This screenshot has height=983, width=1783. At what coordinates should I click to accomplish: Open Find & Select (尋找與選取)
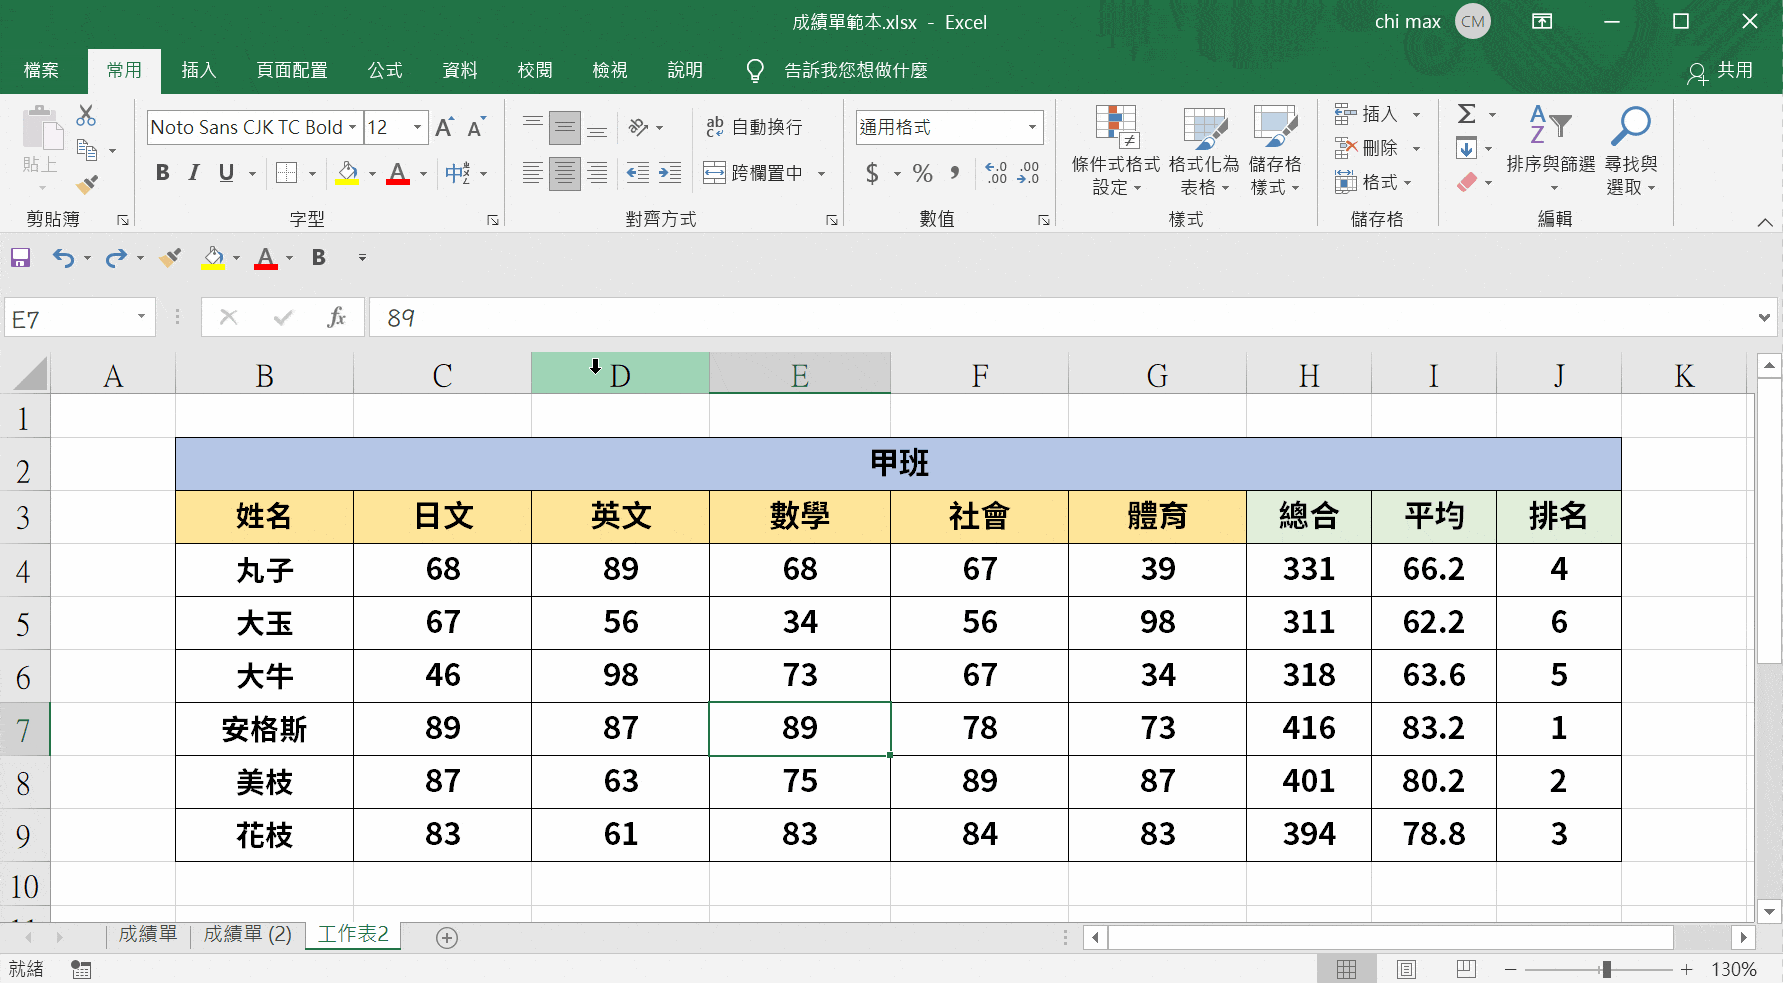coord(1630,148)
